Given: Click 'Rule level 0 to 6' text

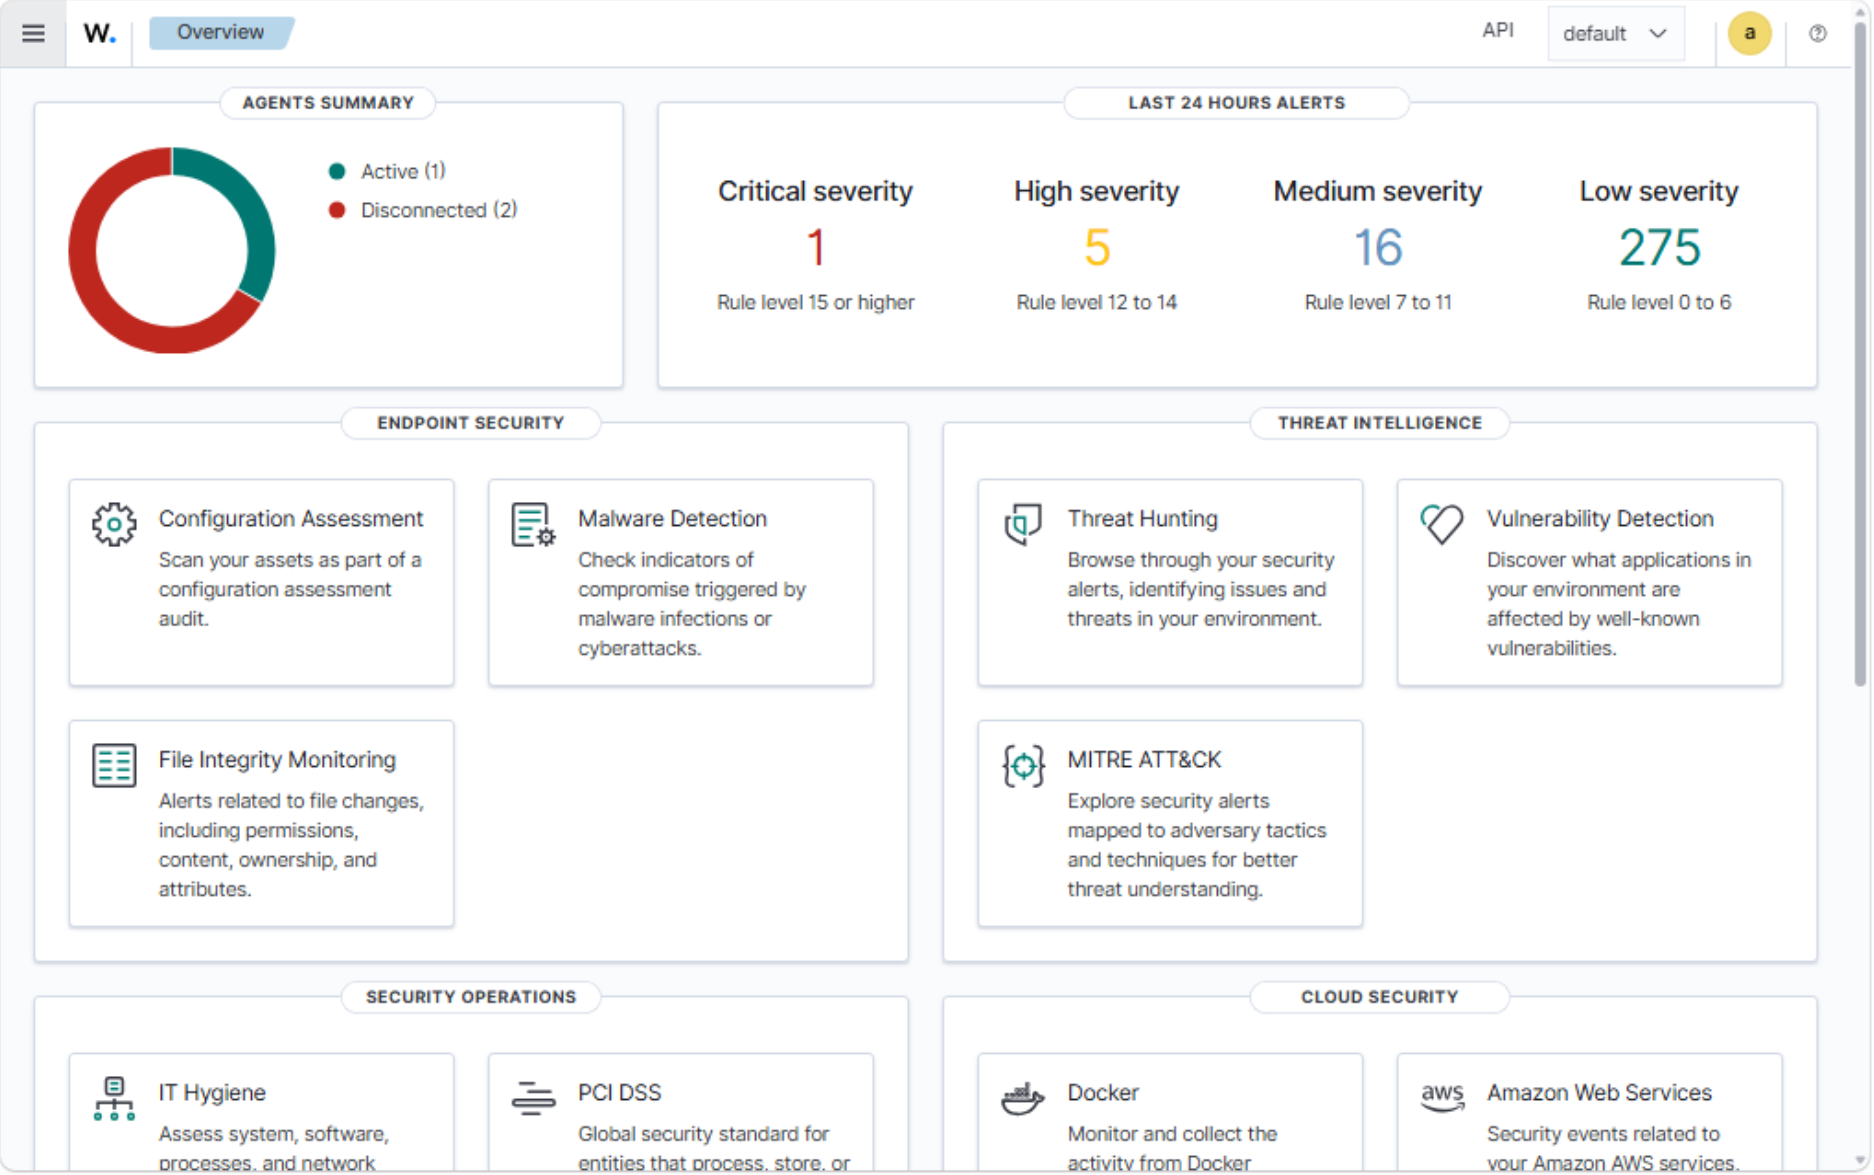Looking at the screenshot, I should 1659,302.
